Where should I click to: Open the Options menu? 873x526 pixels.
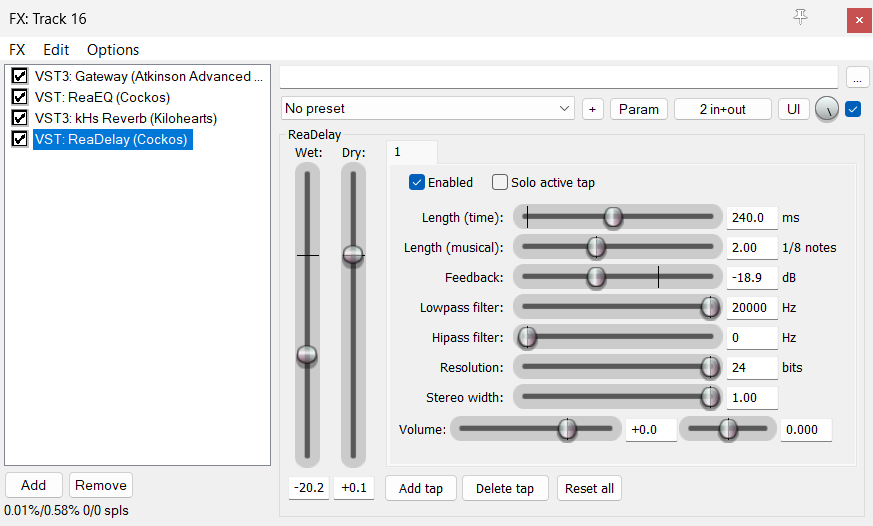tap(112, 50)
